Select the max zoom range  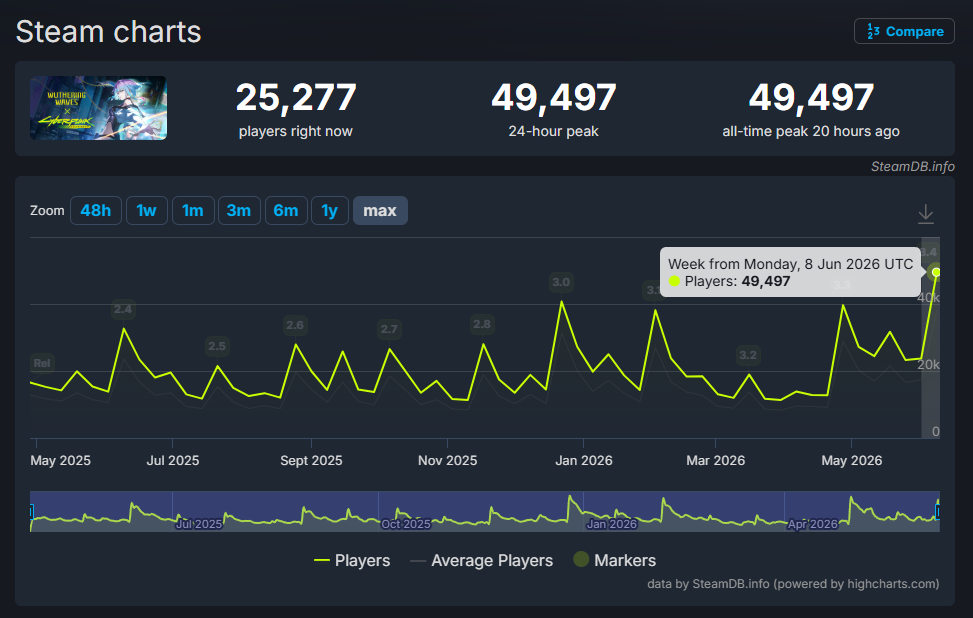(x=380, y=210)
